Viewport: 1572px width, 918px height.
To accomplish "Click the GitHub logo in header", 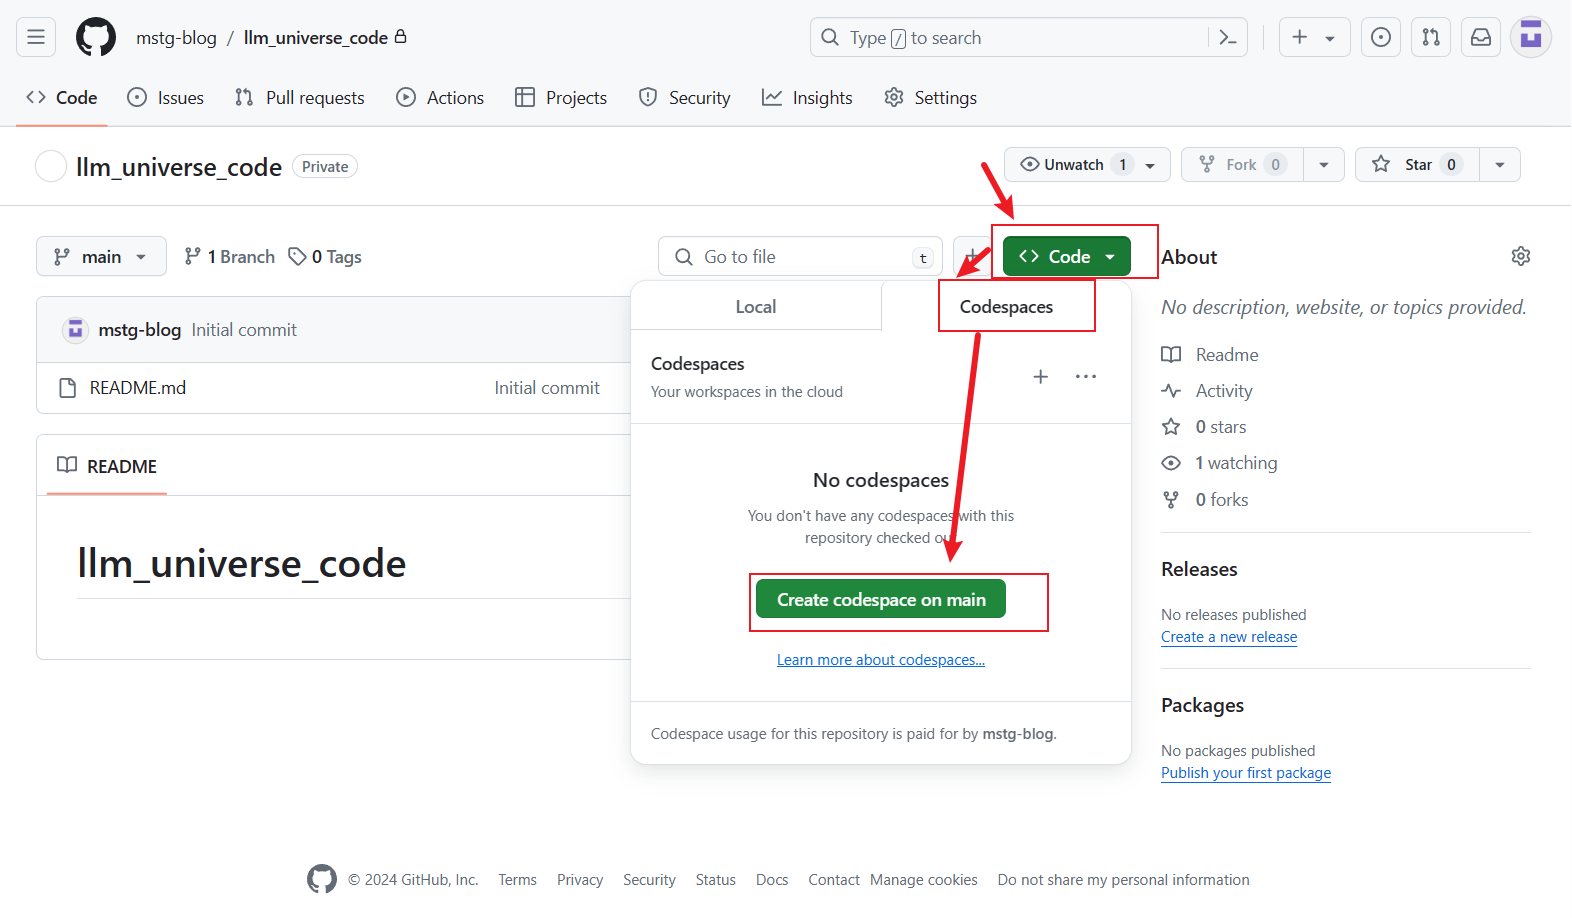I will (96, 37).
